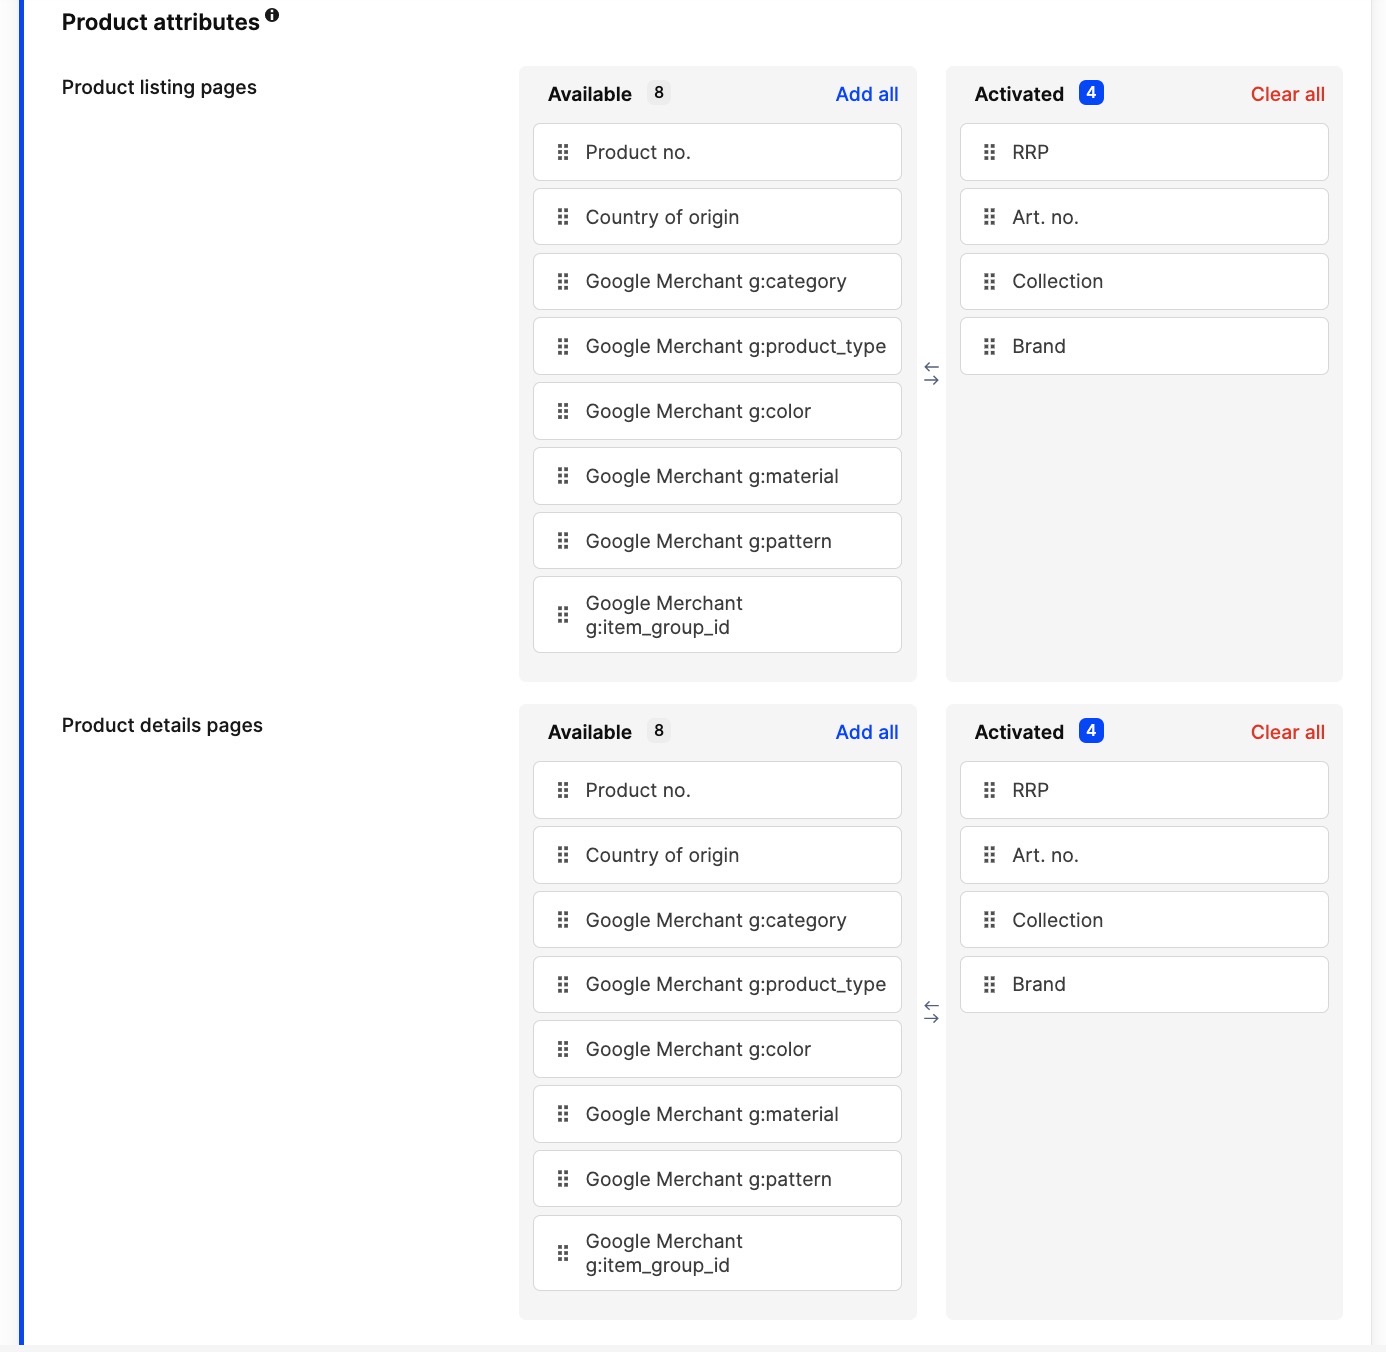Select details Google Merchant g:material attribute

pos(717,1114)
